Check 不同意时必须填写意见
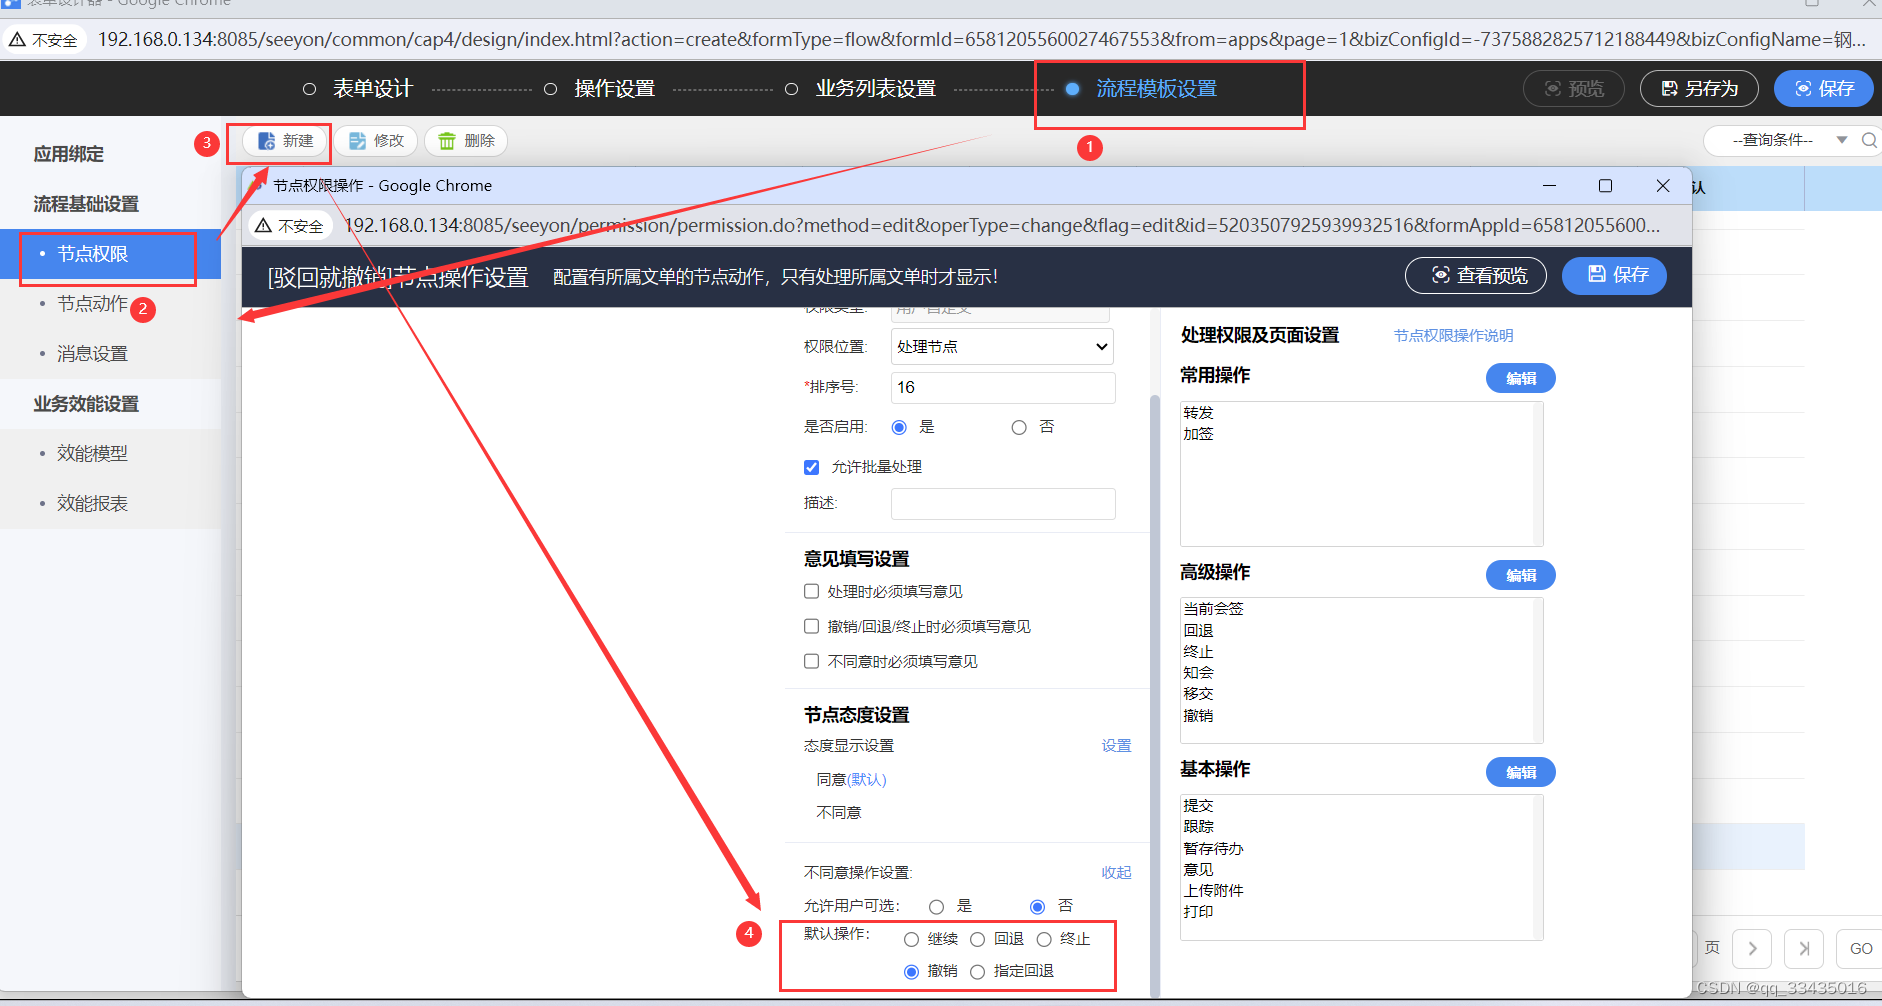1882x1006 pixels. (812, 662)
